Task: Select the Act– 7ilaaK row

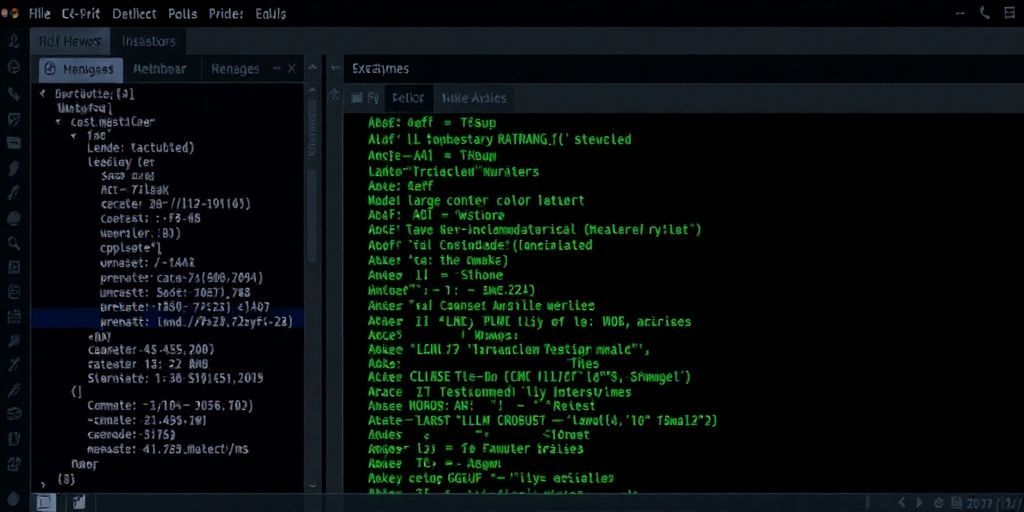Action: click(x=135, y=189)
